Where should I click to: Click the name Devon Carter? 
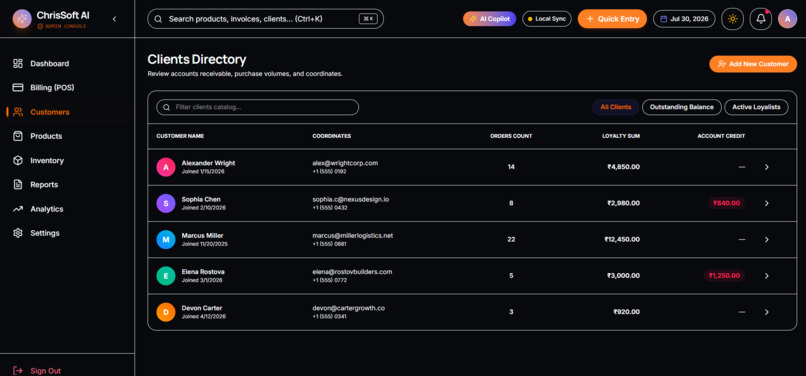click(x=202, y=308)
